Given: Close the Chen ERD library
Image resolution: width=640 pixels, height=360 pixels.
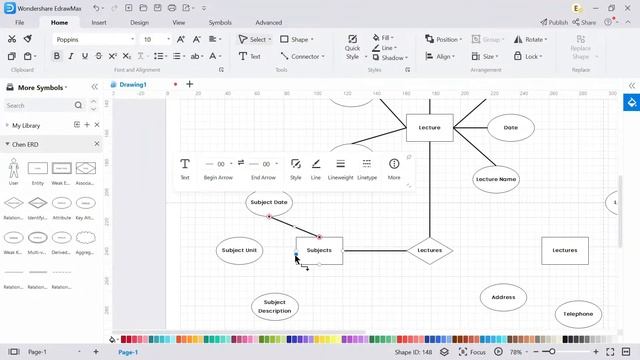Looking at the screenshot, I should pyautogui.click(x=97, y=144).
